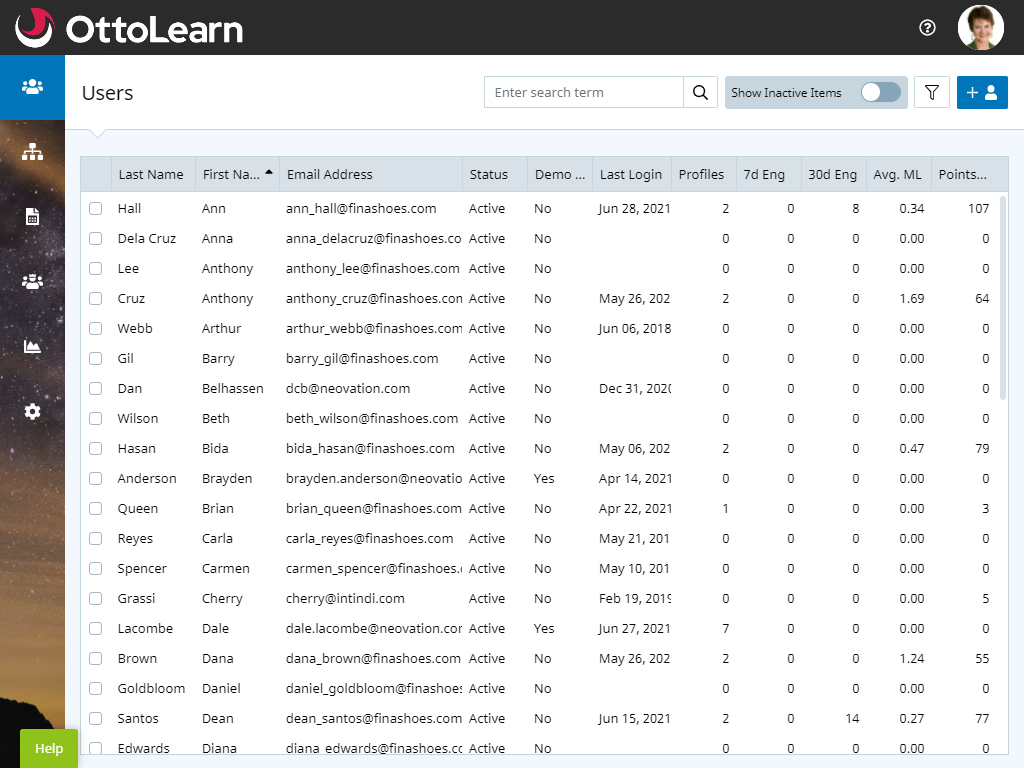Focus the Enter search term field
1024x768 pixels.
pos(583,92)
